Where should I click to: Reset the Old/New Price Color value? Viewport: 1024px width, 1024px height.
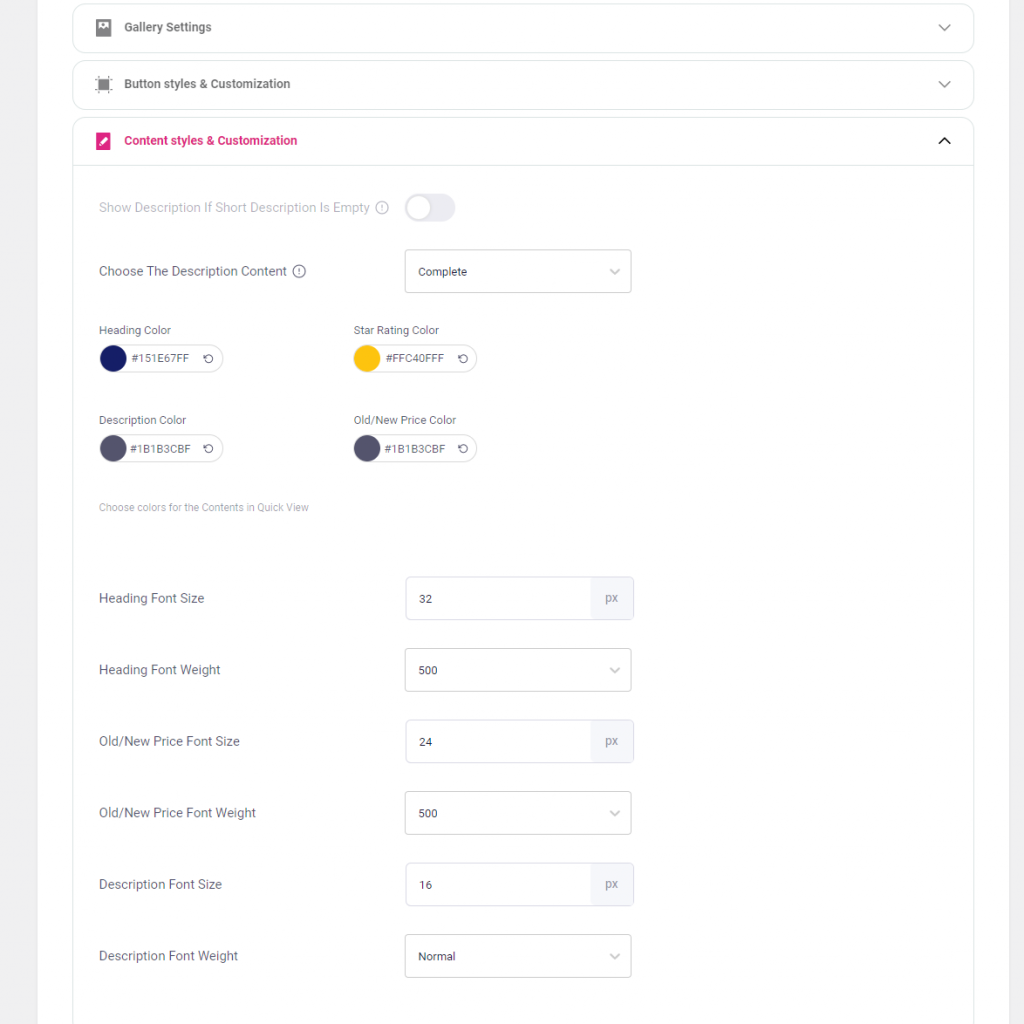(463, 449)
